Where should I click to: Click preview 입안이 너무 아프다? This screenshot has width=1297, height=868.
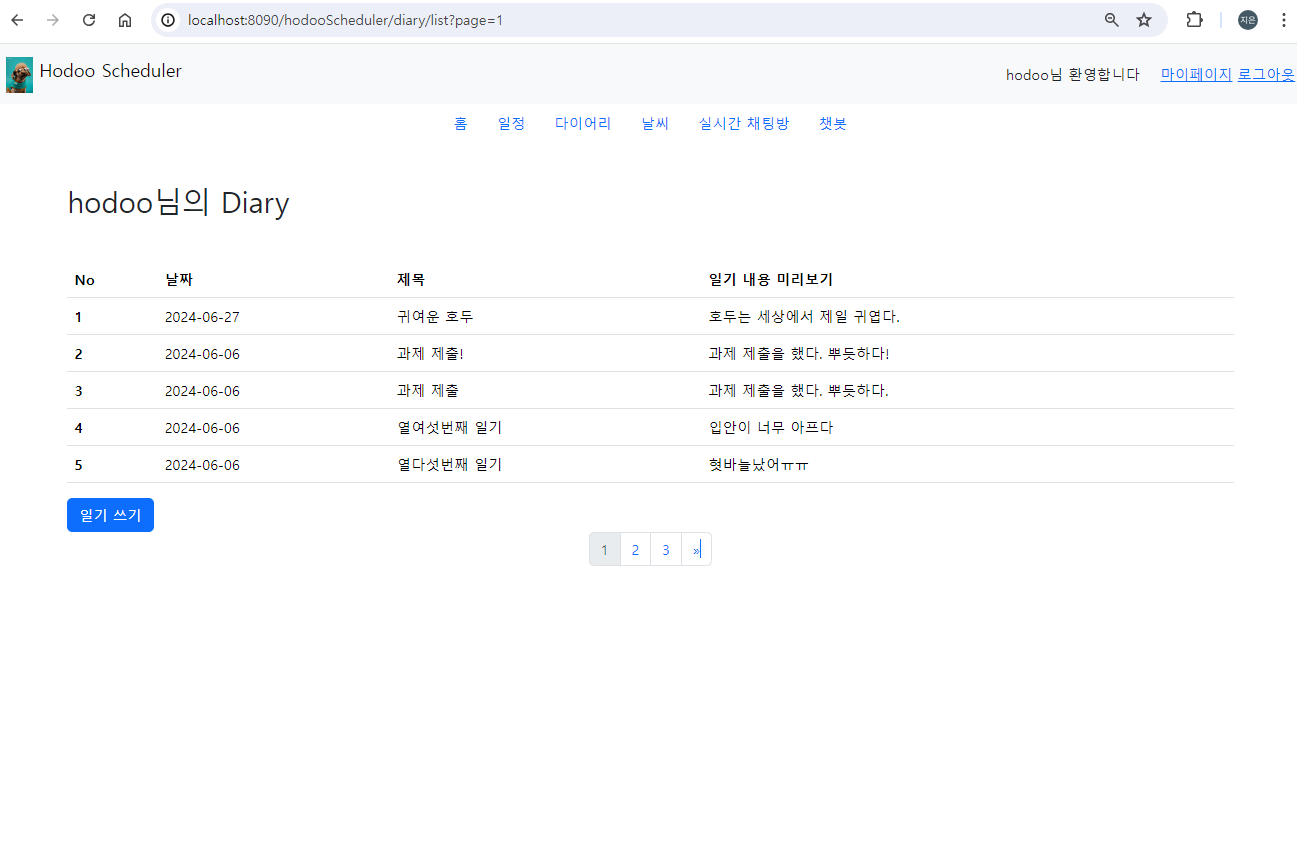point(771,428)
